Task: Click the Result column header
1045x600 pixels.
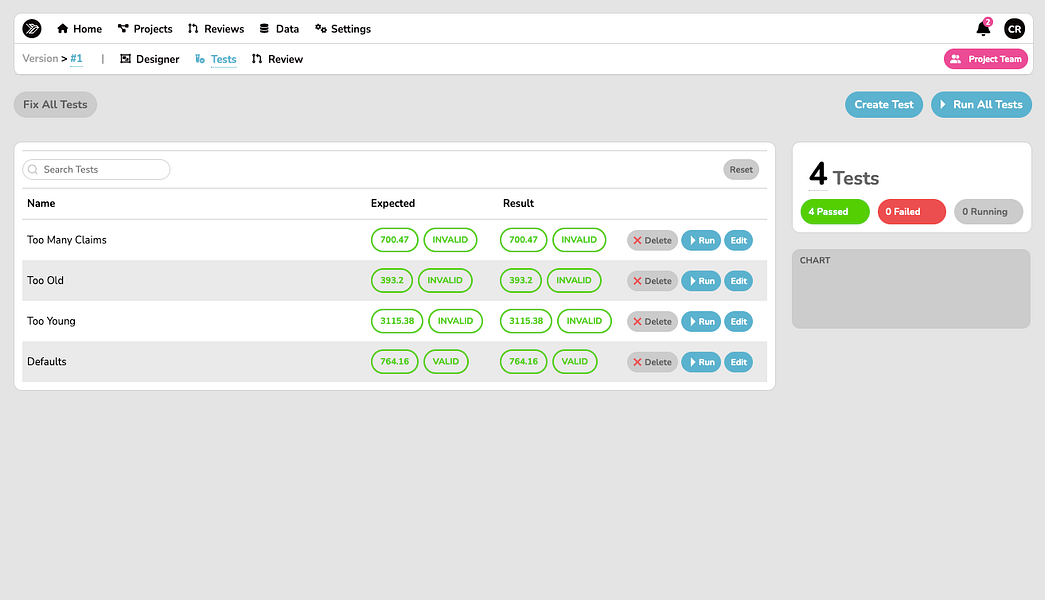Action: pos(519,203)
